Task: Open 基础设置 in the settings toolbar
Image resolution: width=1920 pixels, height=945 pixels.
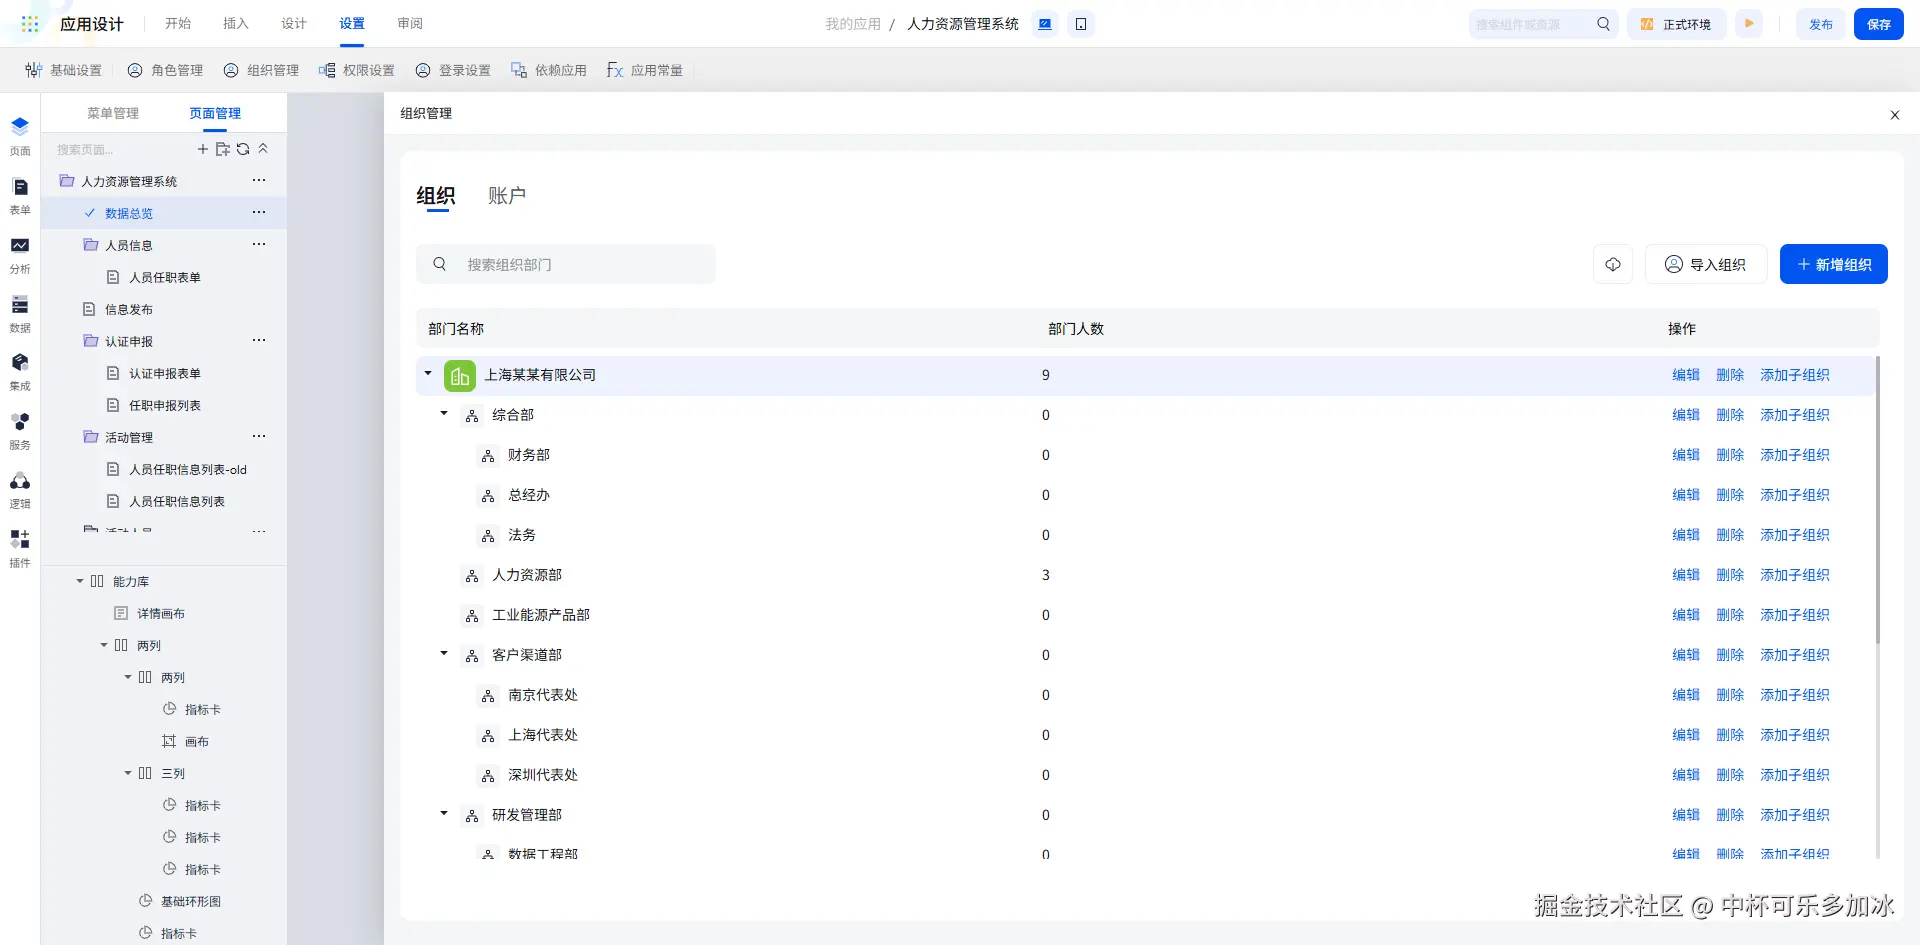Action: coord(64,70)
